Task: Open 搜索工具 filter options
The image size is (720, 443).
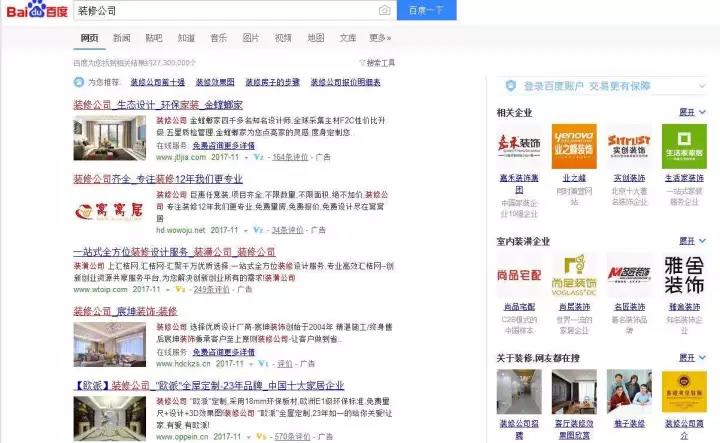Action: (x=377, y=62)
